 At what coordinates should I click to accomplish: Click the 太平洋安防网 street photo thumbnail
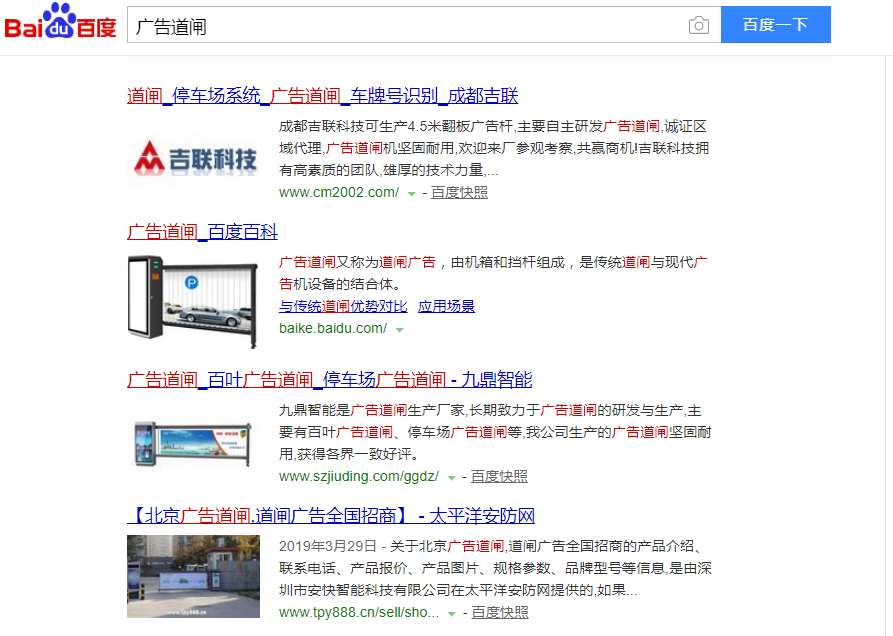coord(193,576)
